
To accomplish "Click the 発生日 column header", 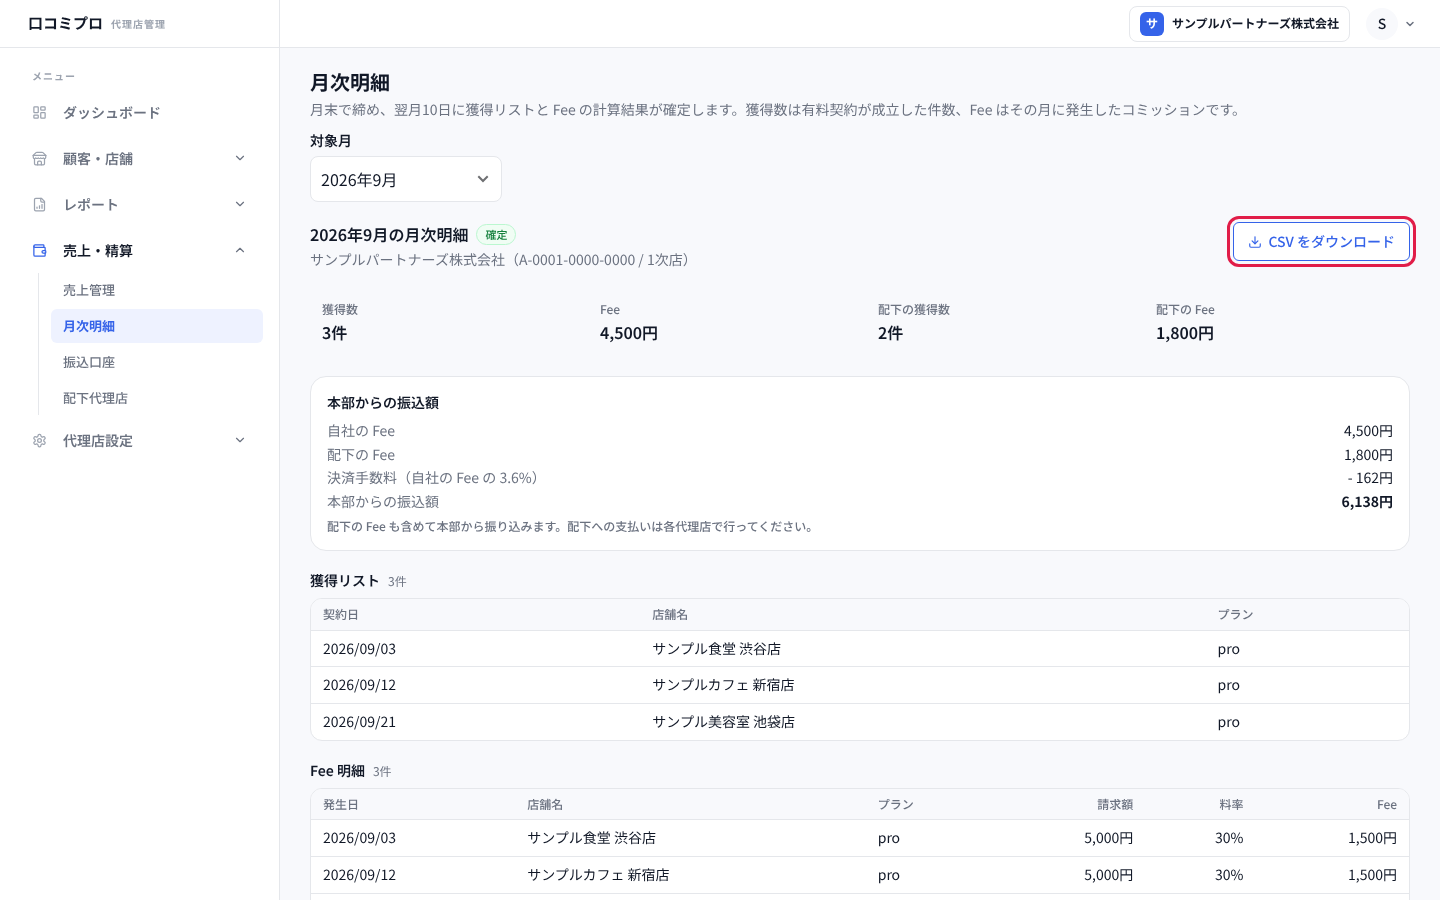I will [341, 805].
